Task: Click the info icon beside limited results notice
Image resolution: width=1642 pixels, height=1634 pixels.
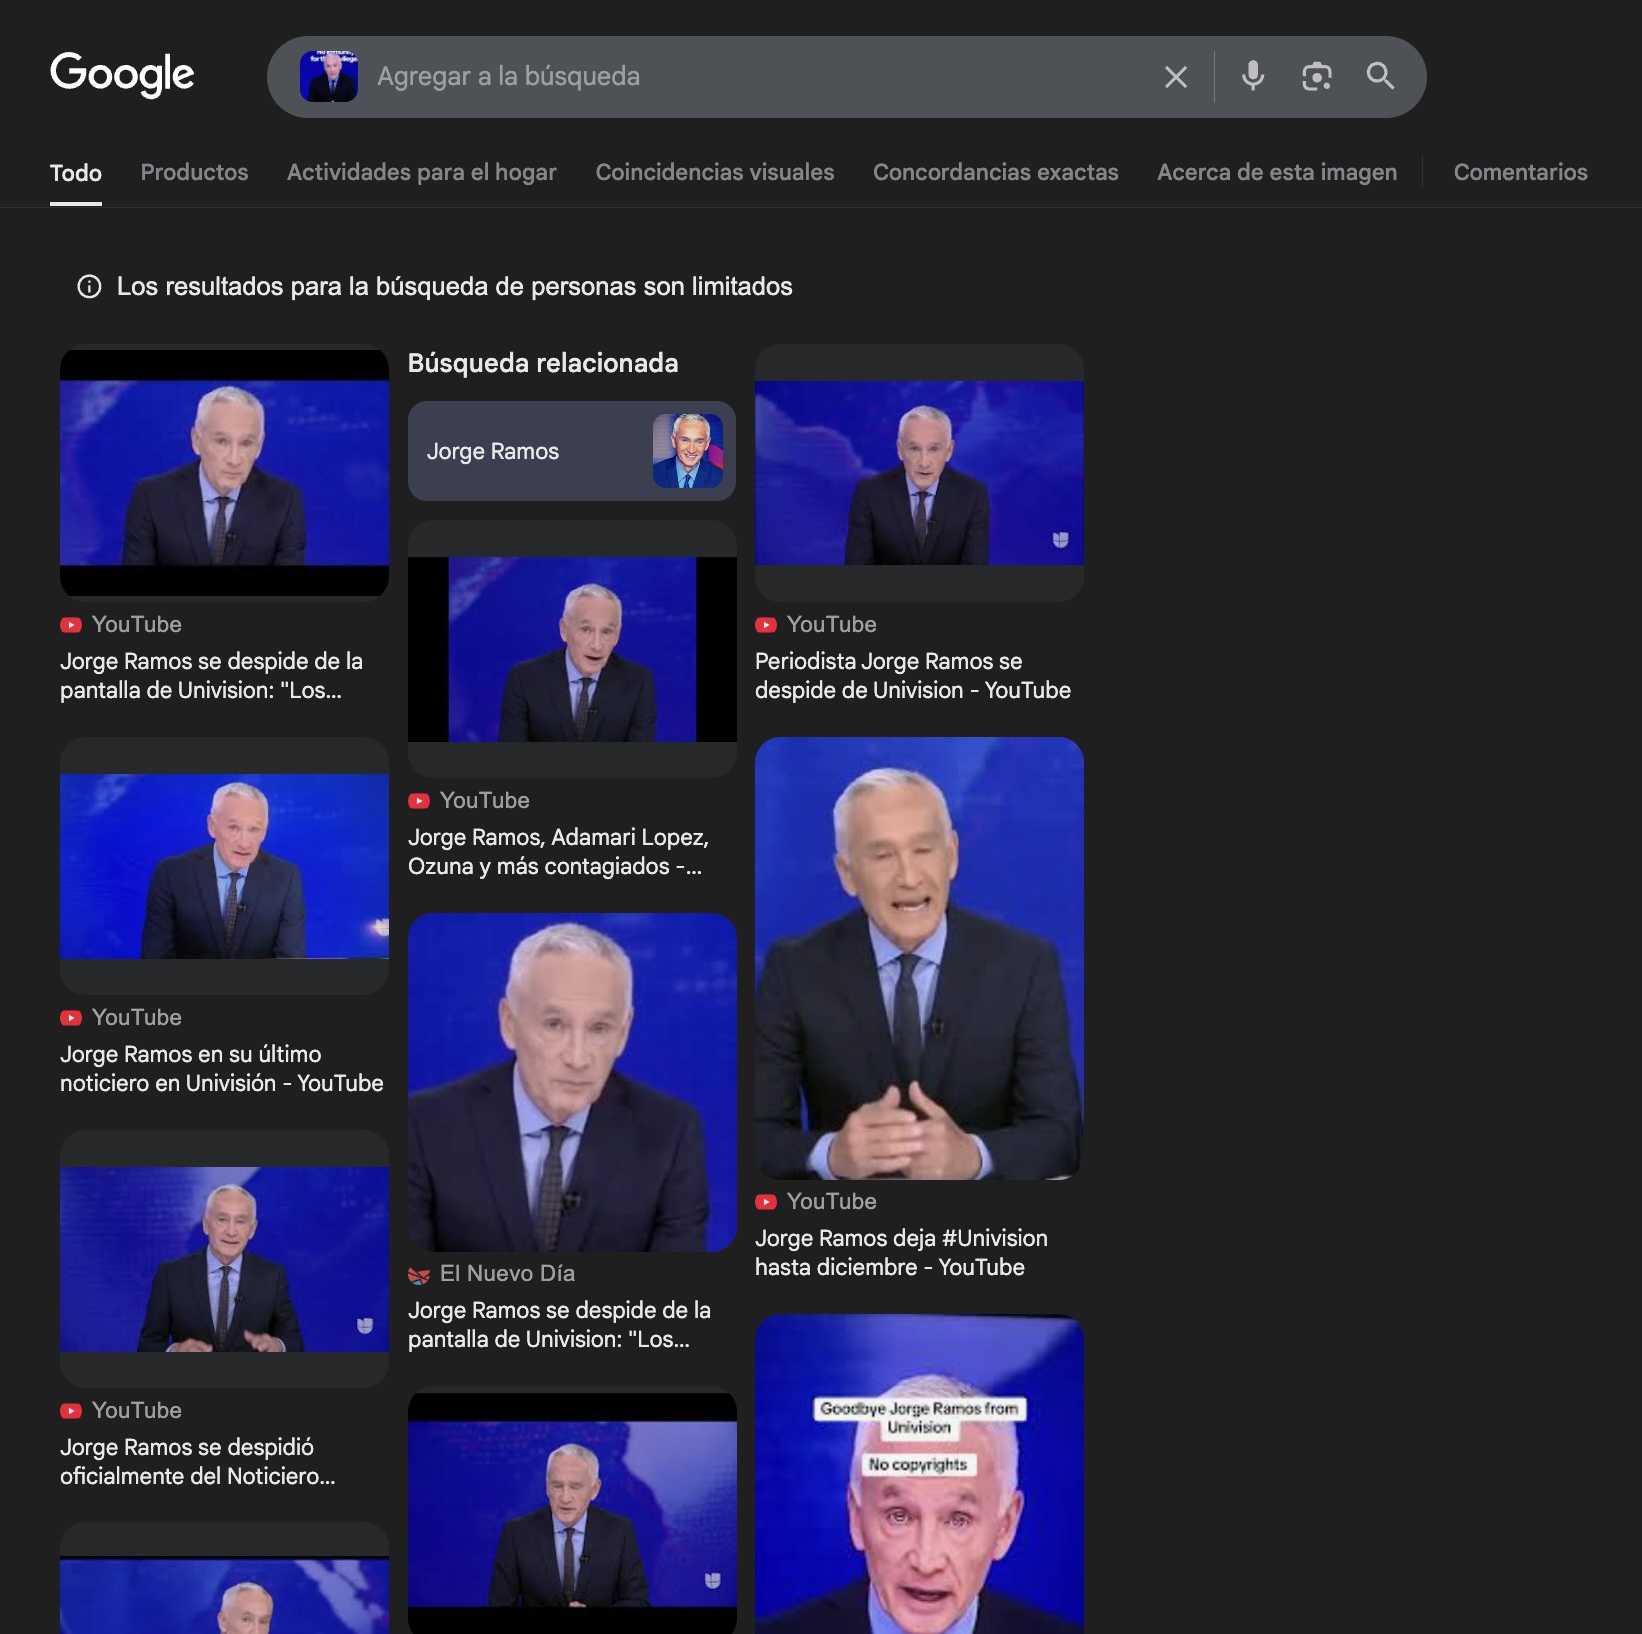Action: click(x=89, y=287)
